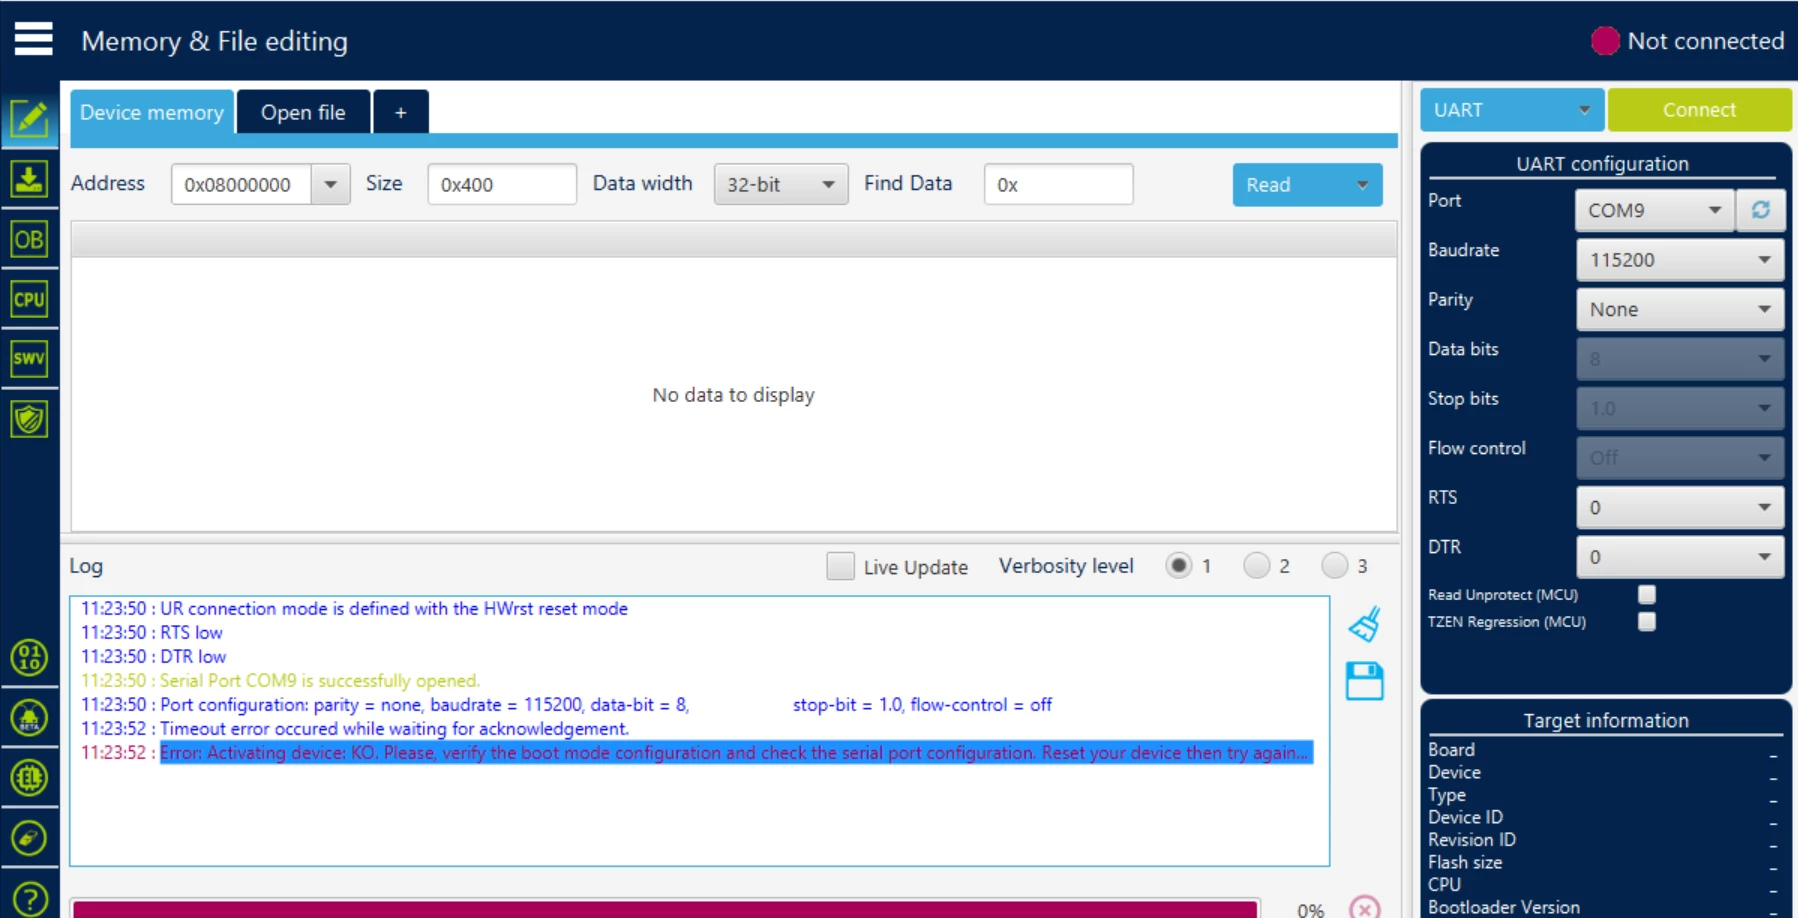Click the 'No data to display' message
The width and height of the screenshot is (1798, 918).
733,395
